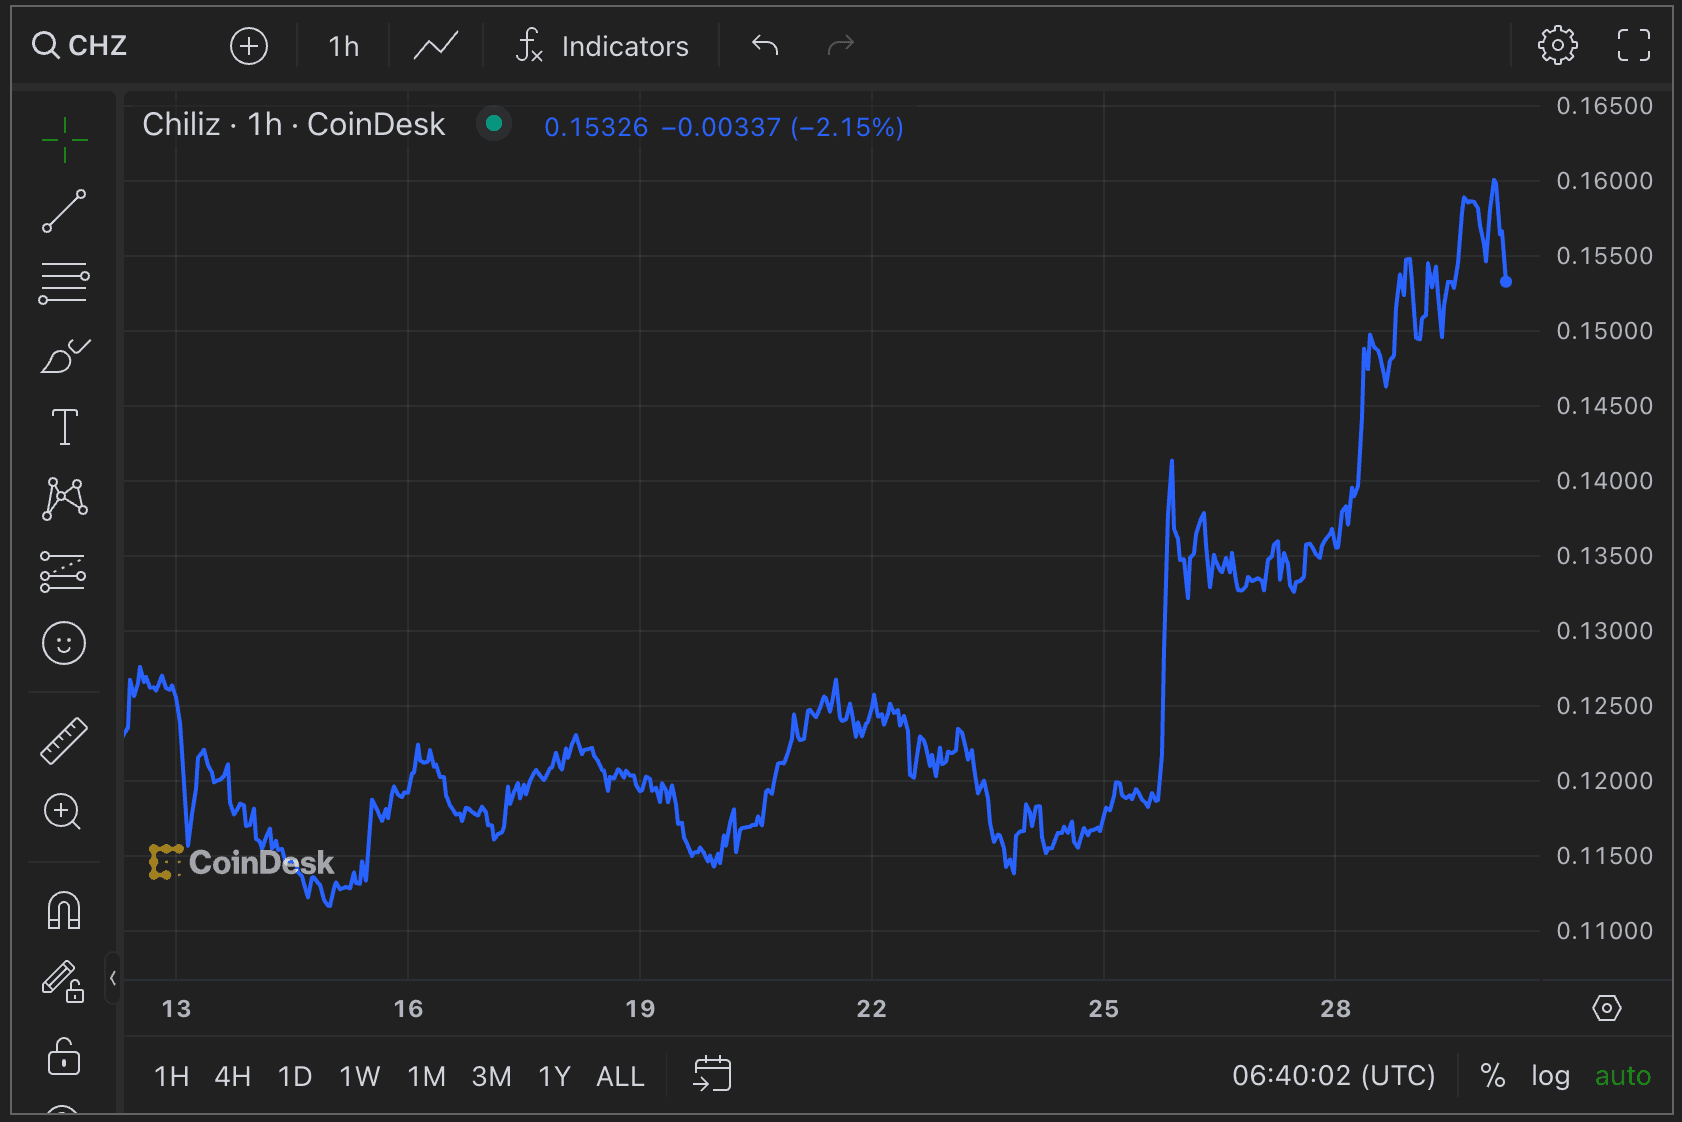Open the chart style line dropdown
This screenshot has height=1122, width=1682.
tap(436, 46)
